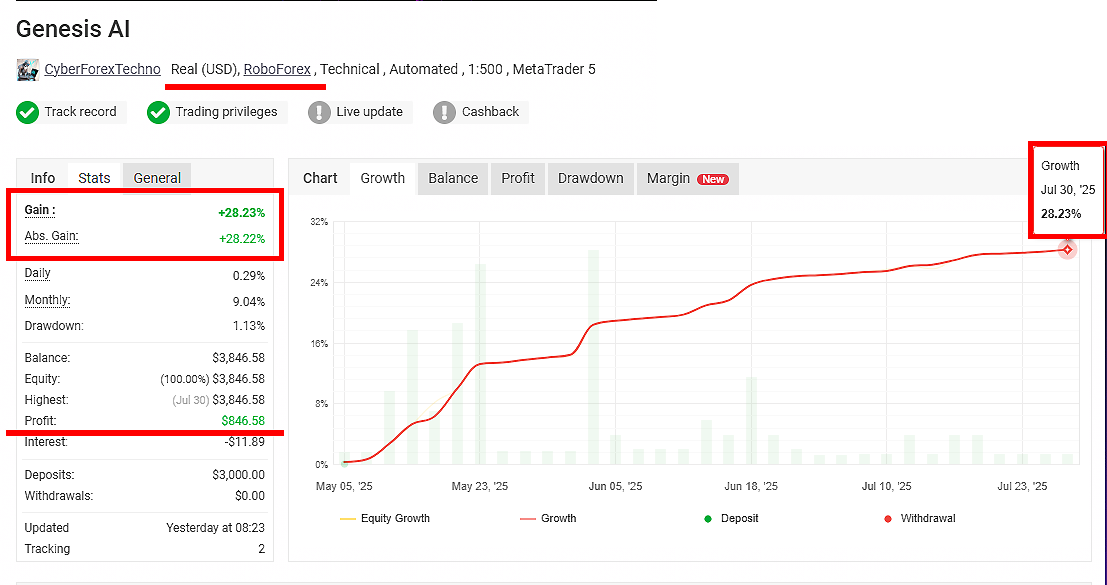
Task: Click the Monthly label
Action: 47,300
